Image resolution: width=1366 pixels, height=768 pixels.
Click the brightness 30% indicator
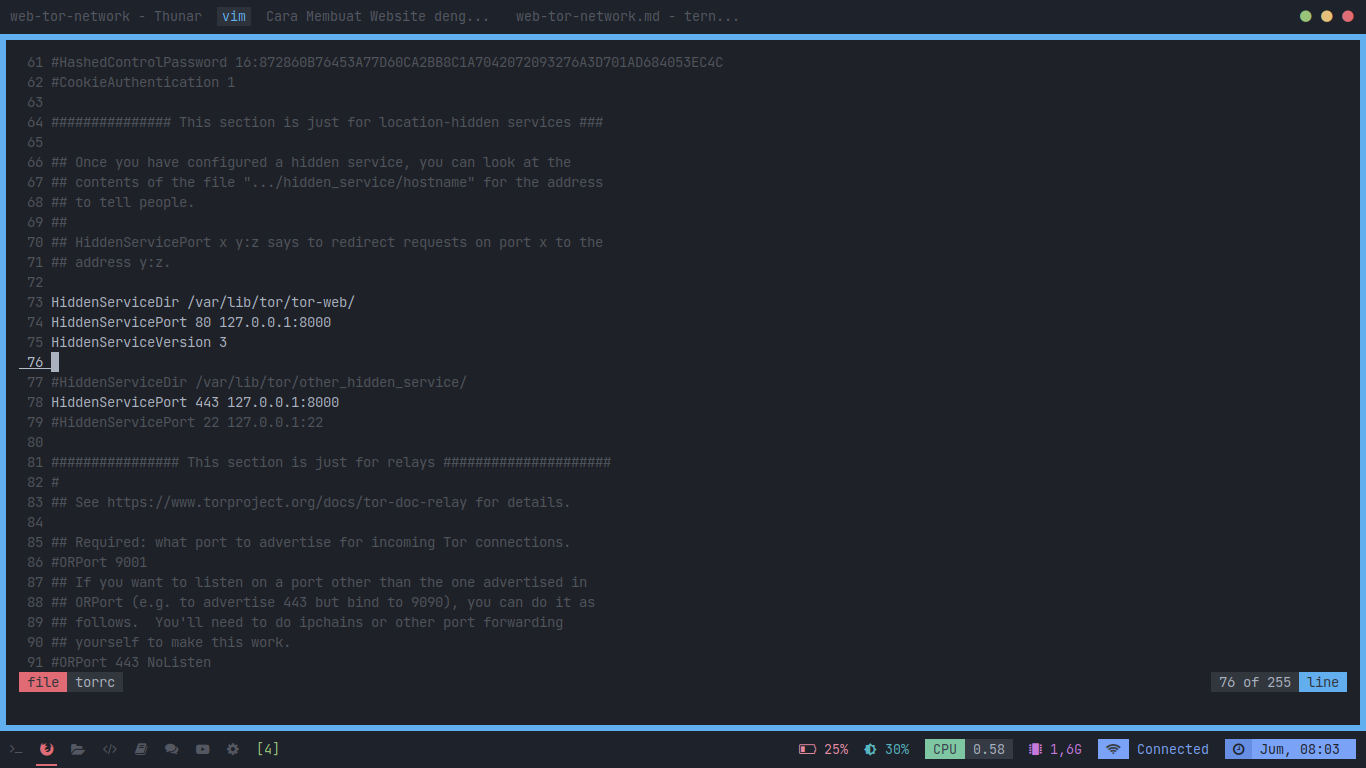(x=887, y=749)
